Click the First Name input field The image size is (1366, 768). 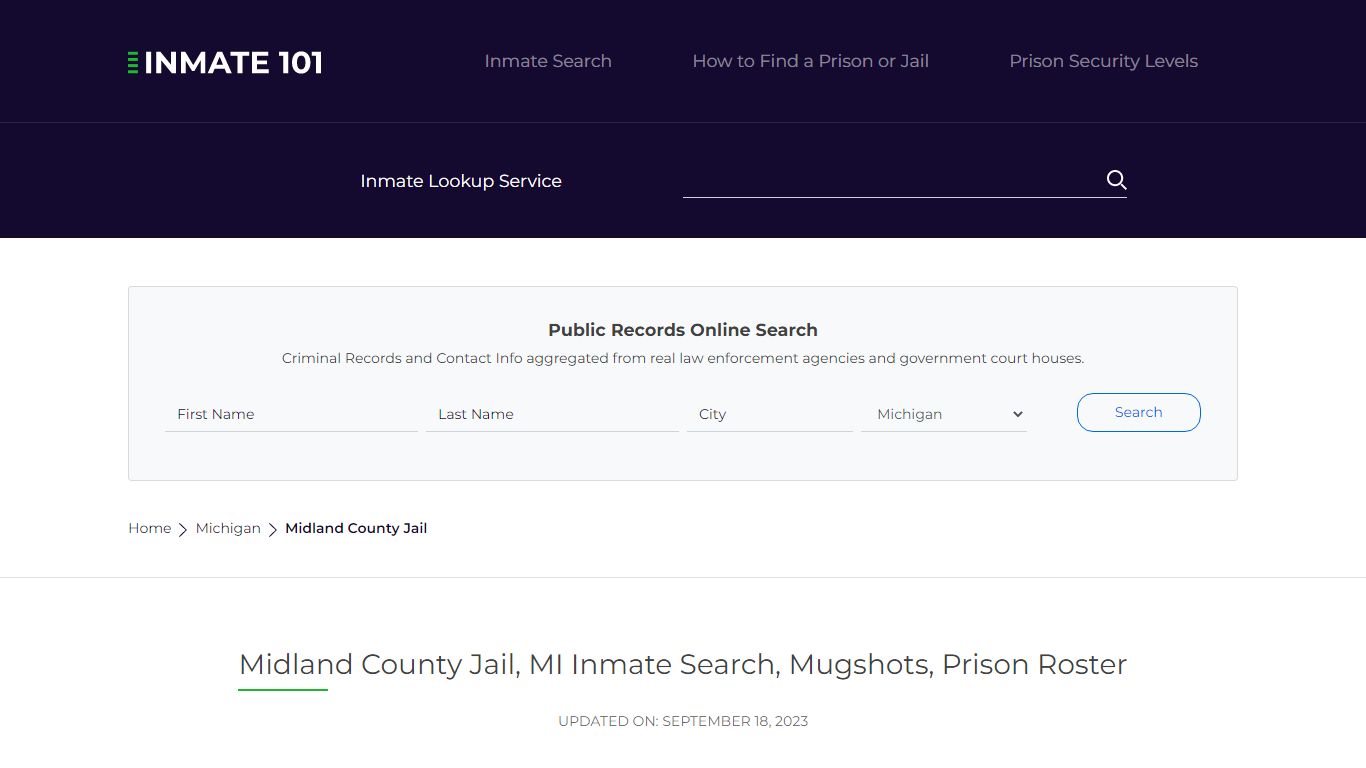click(291, 414)
